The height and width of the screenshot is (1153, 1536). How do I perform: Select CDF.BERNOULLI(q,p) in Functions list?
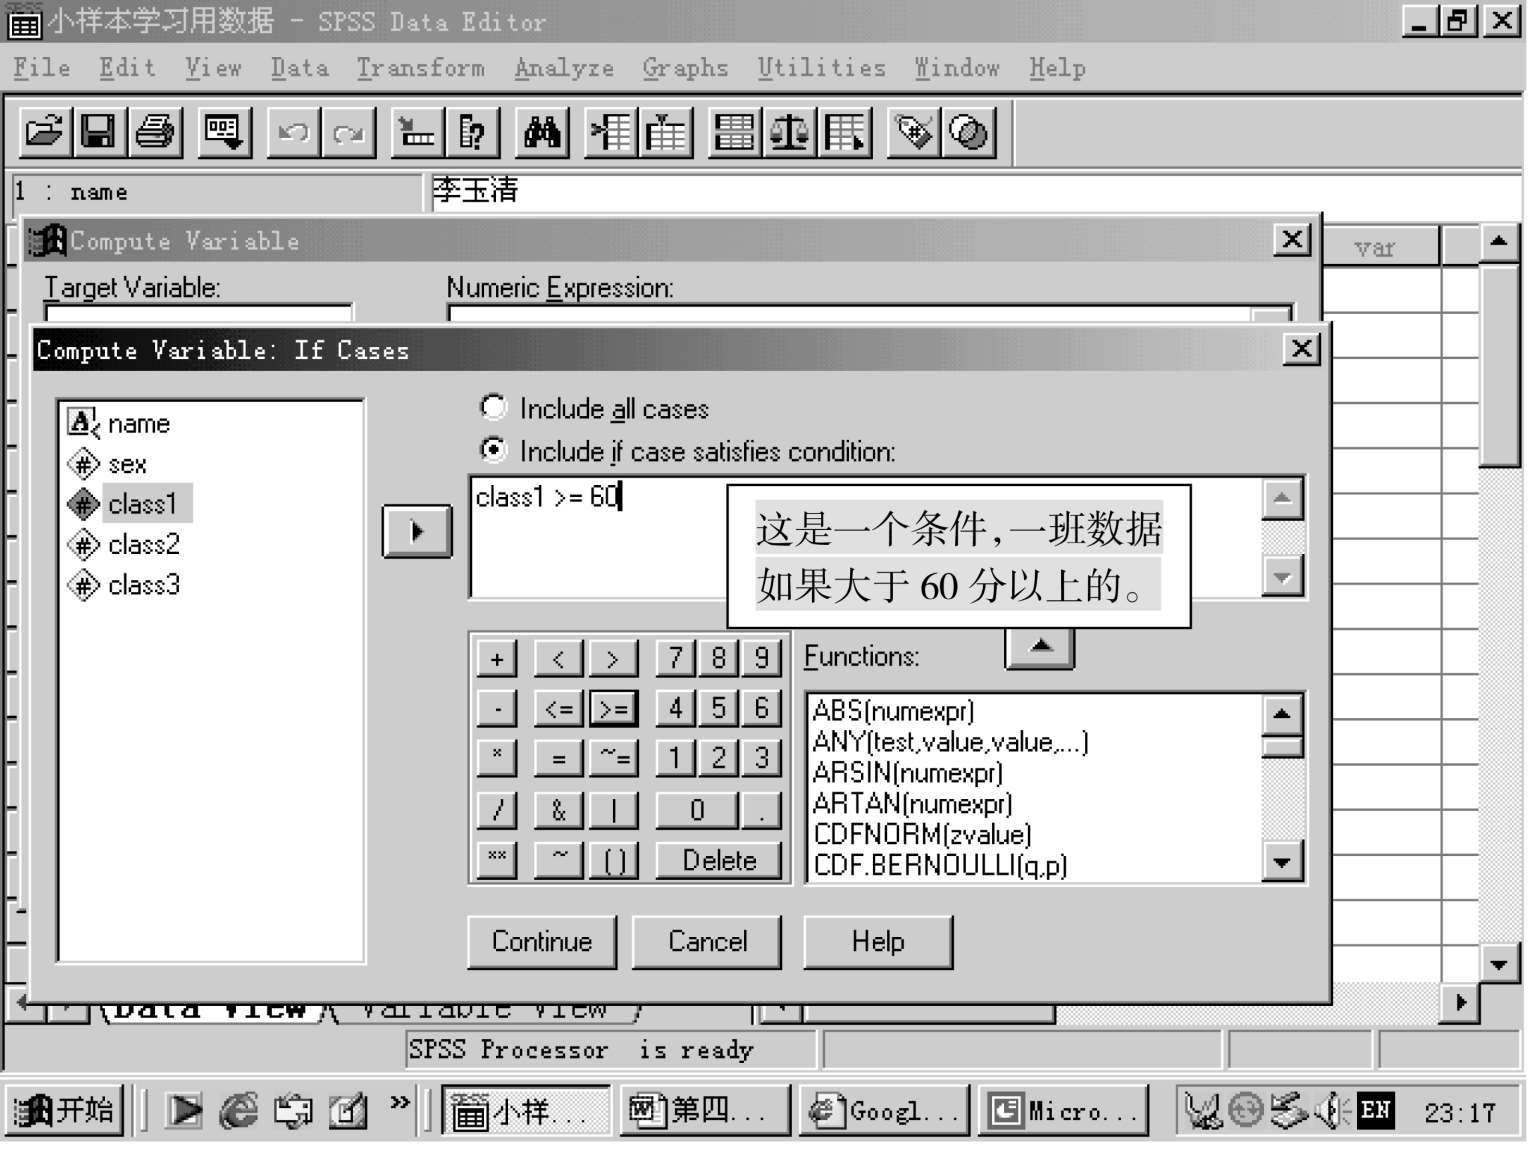pos(941,866)
